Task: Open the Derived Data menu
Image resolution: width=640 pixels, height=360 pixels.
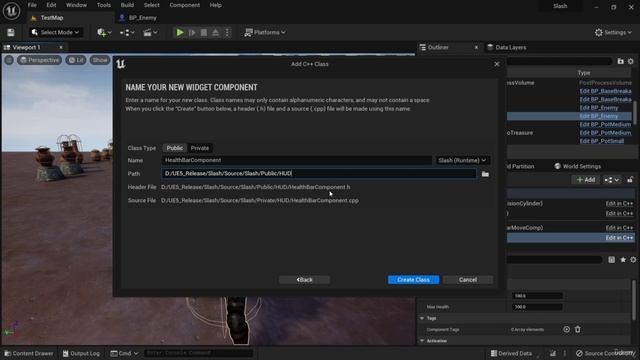Action: coord(511,353)
